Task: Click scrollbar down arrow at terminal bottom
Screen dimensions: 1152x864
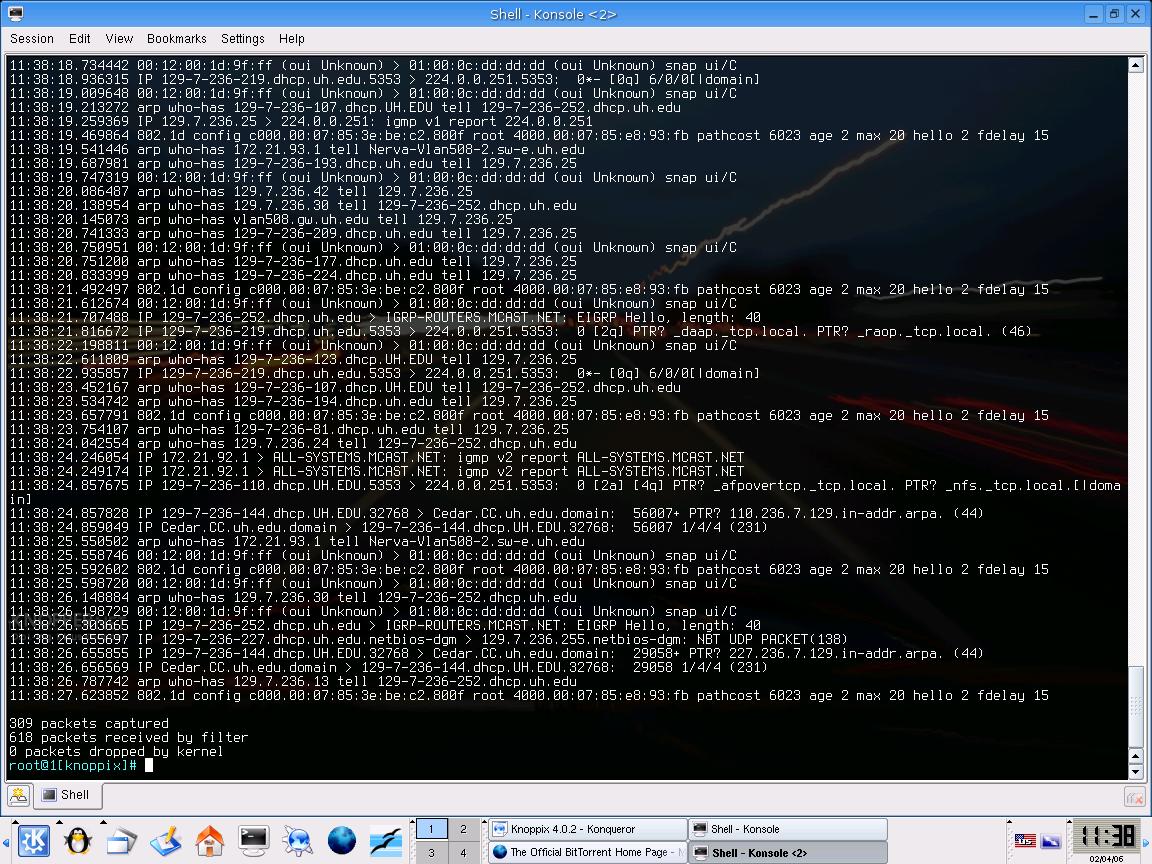Action: click(x=1136, y=771)
